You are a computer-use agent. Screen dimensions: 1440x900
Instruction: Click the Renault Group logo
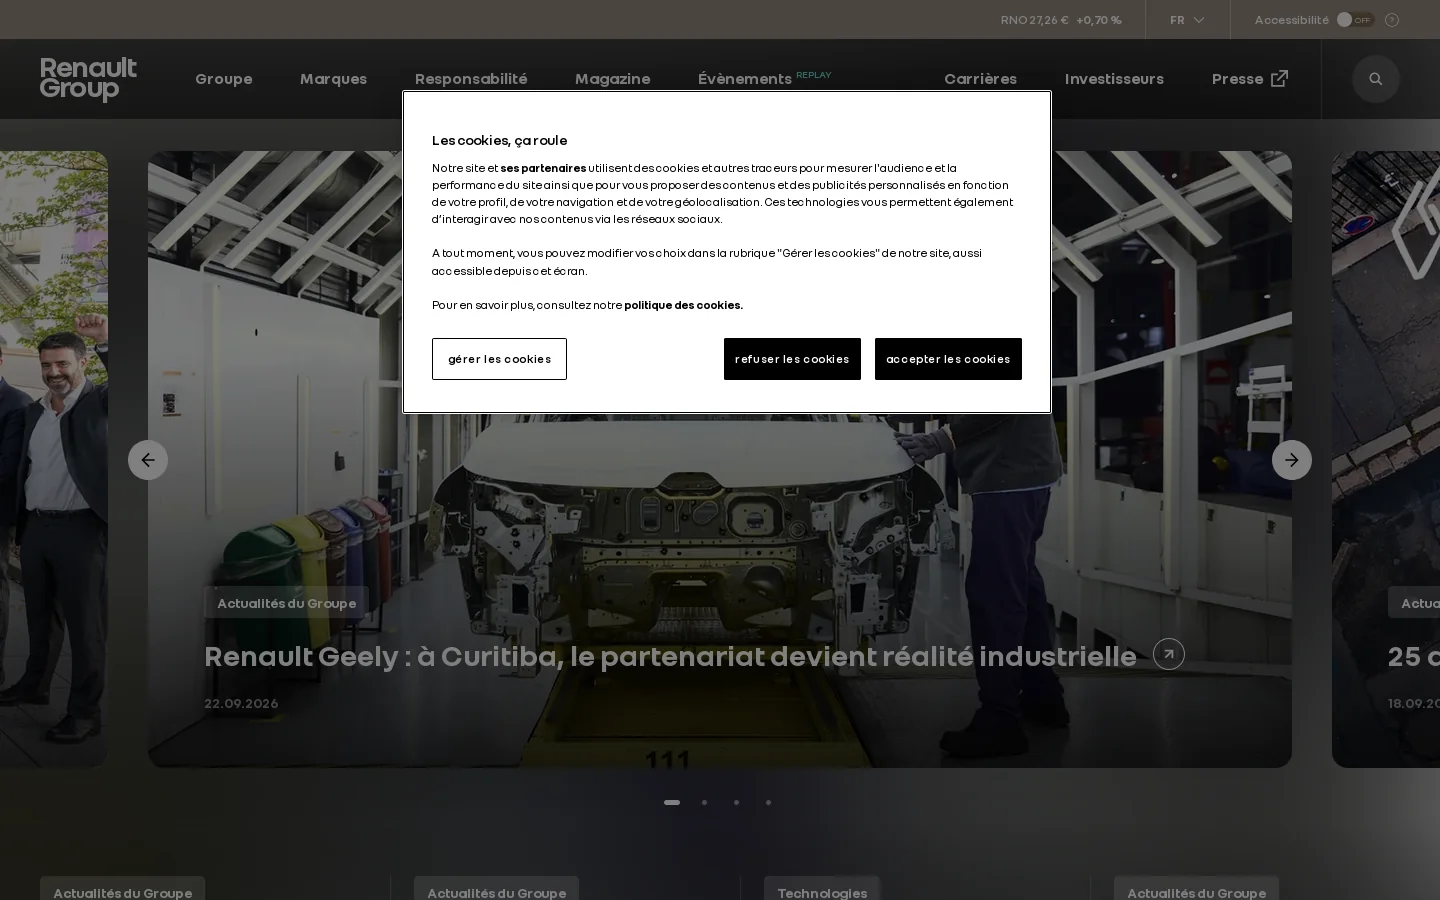pyautogui.click(x=88, y=79)
